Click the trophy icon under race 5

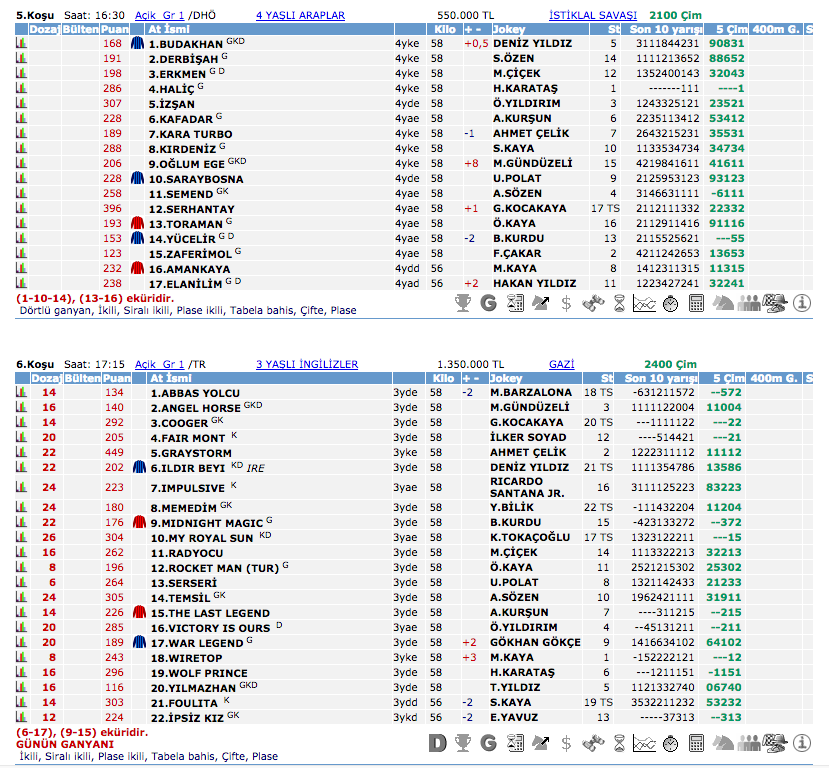point(462,303)
